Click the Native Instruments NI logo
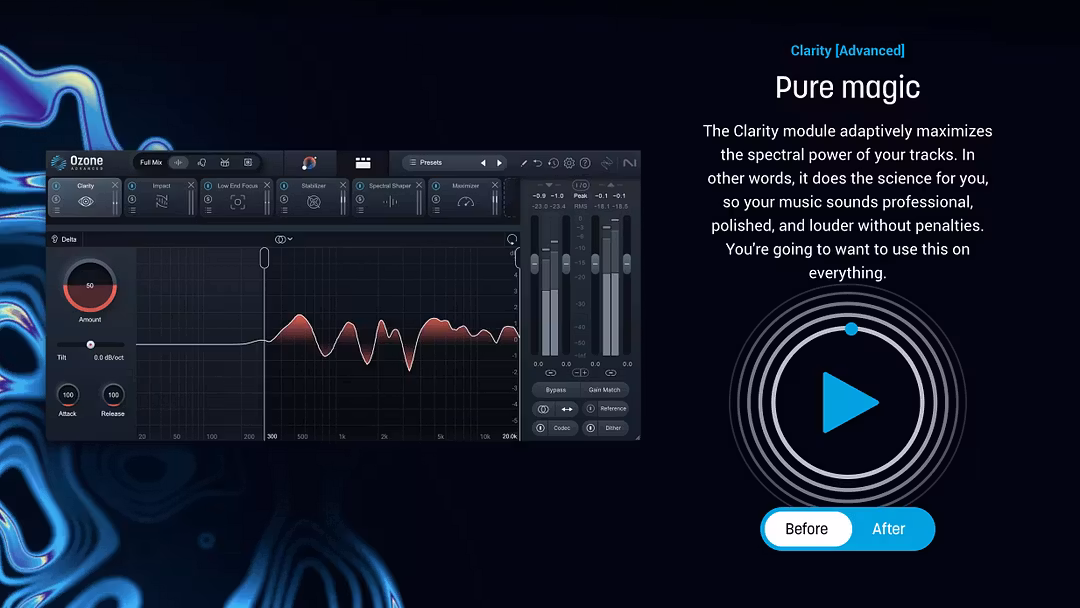This screenshot has width=1080, height=608. tap(630, 163)
